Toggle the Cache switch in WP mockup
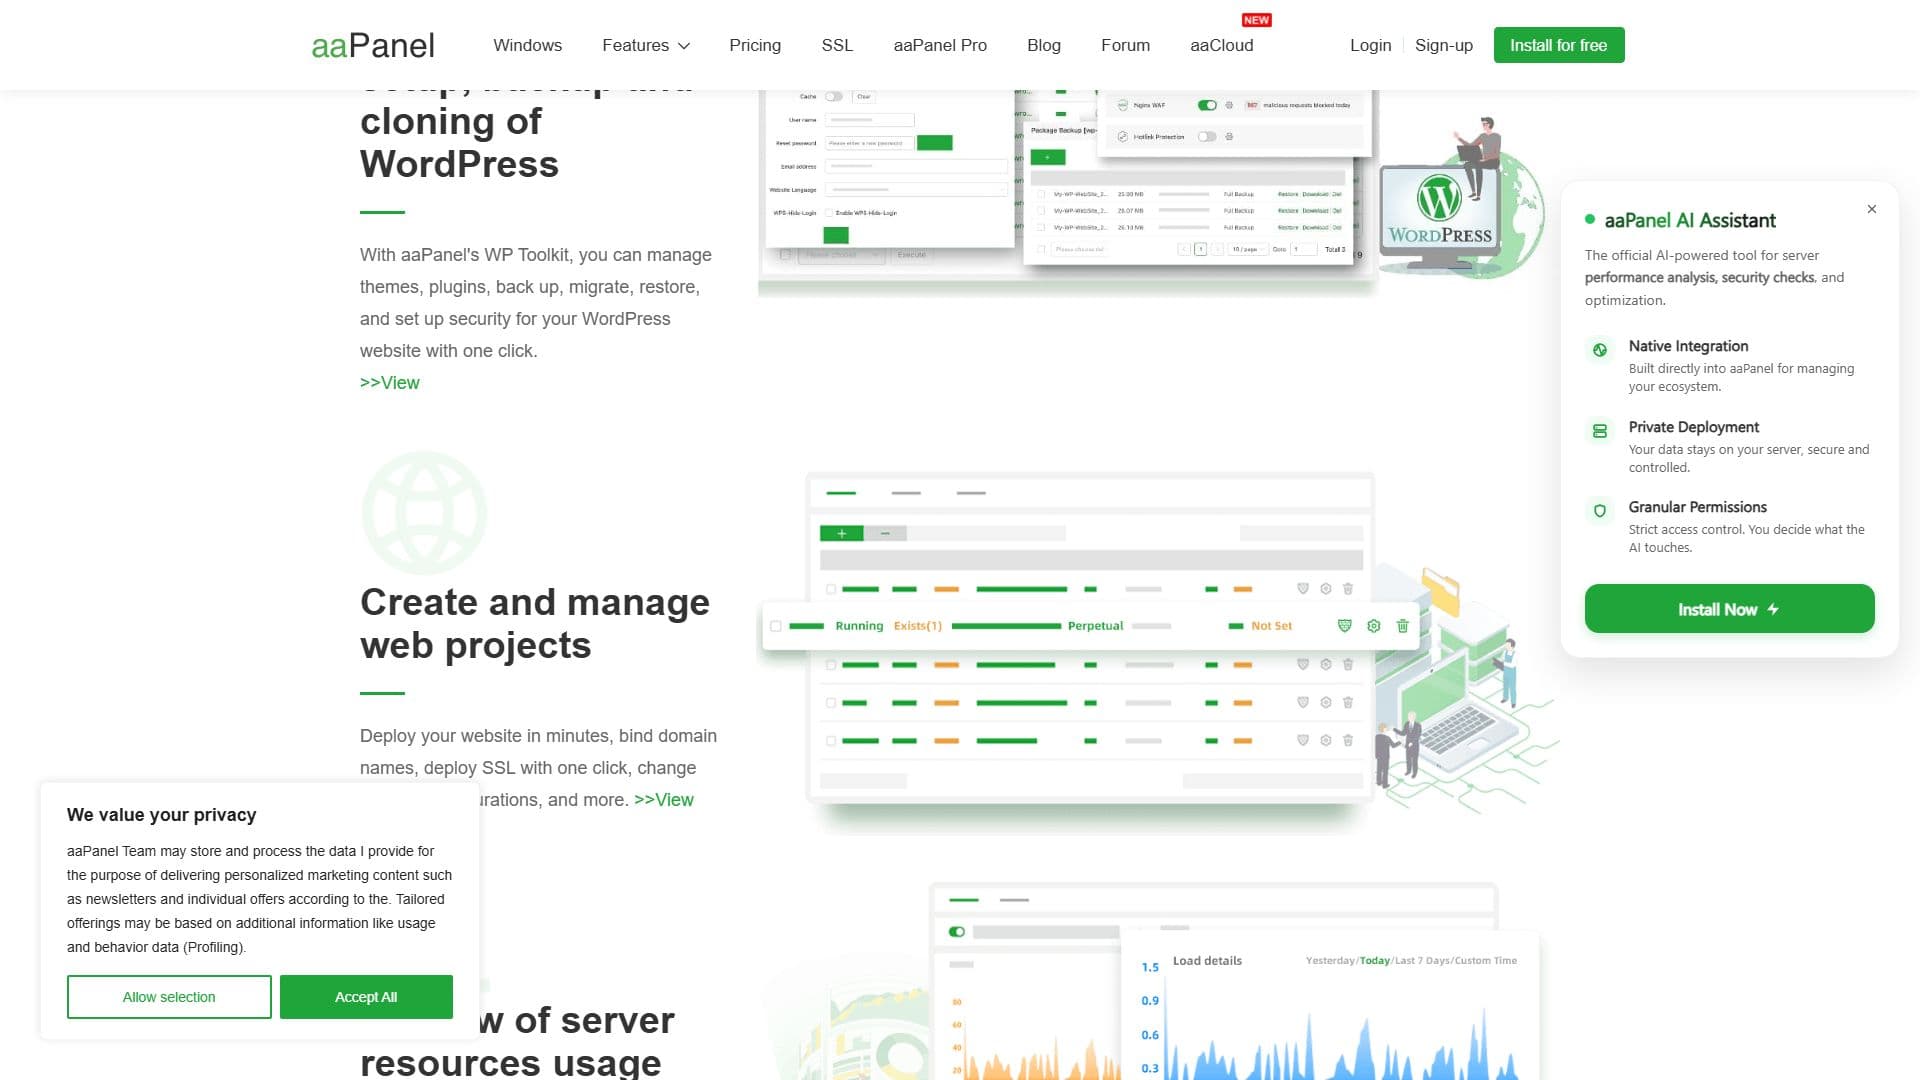Screen dimensions: 1920x1080 coord(834,97)
